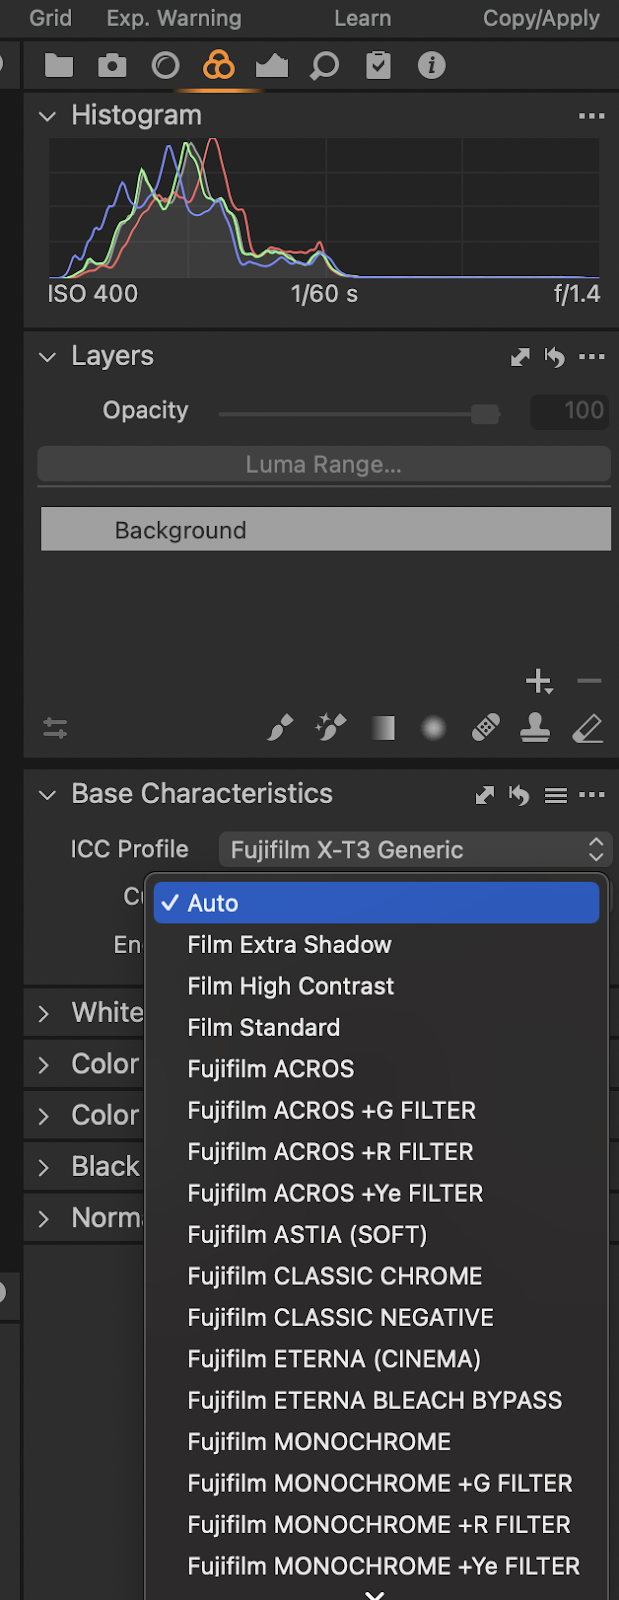Open the Library tool tab folder icon
Viewport: 619px width, 1600px height.
point(59,66)
